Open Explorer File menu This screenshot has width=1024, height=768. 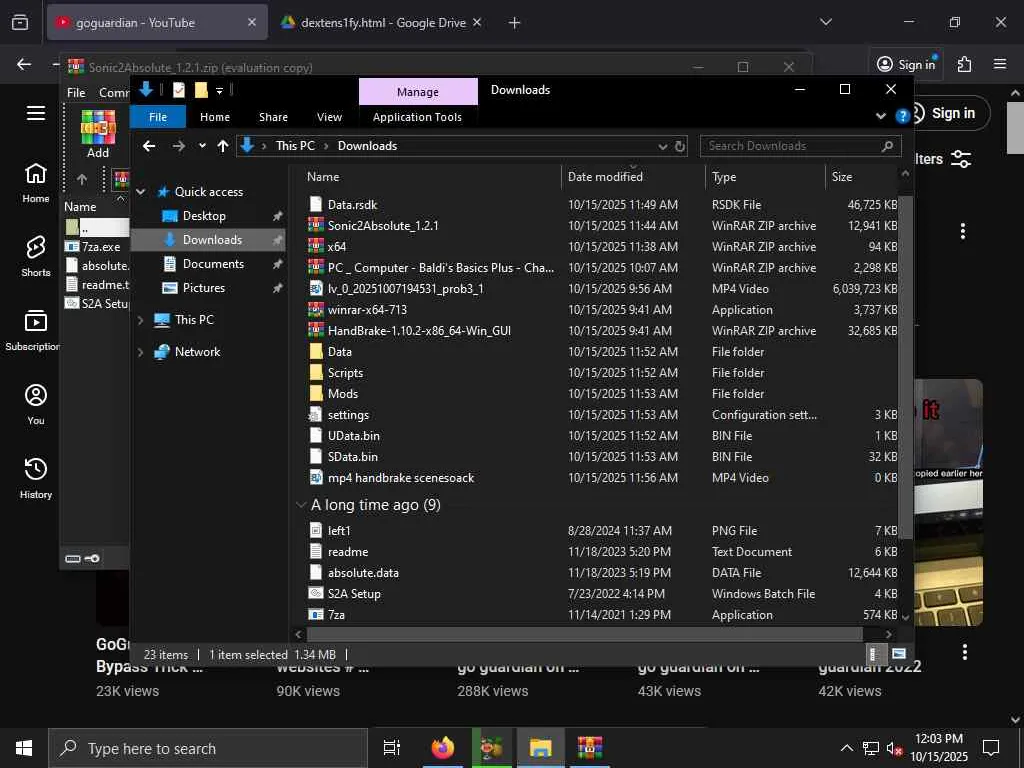[x=158, y=117]
